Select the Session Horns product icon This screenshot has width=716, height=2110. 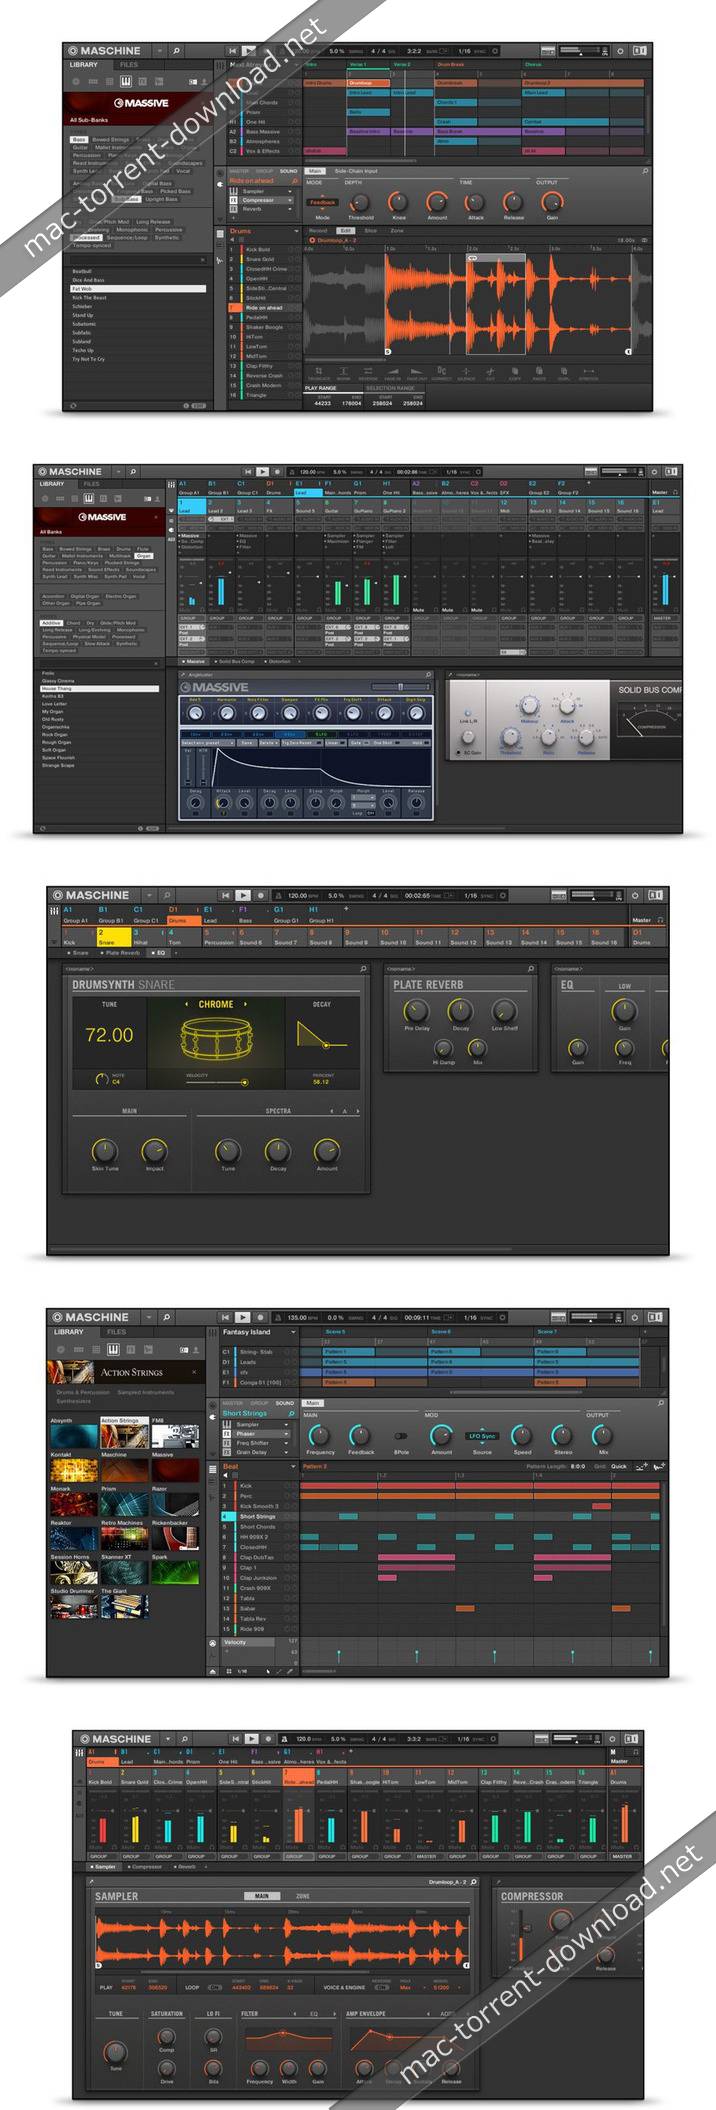[x=73, y=1573]
